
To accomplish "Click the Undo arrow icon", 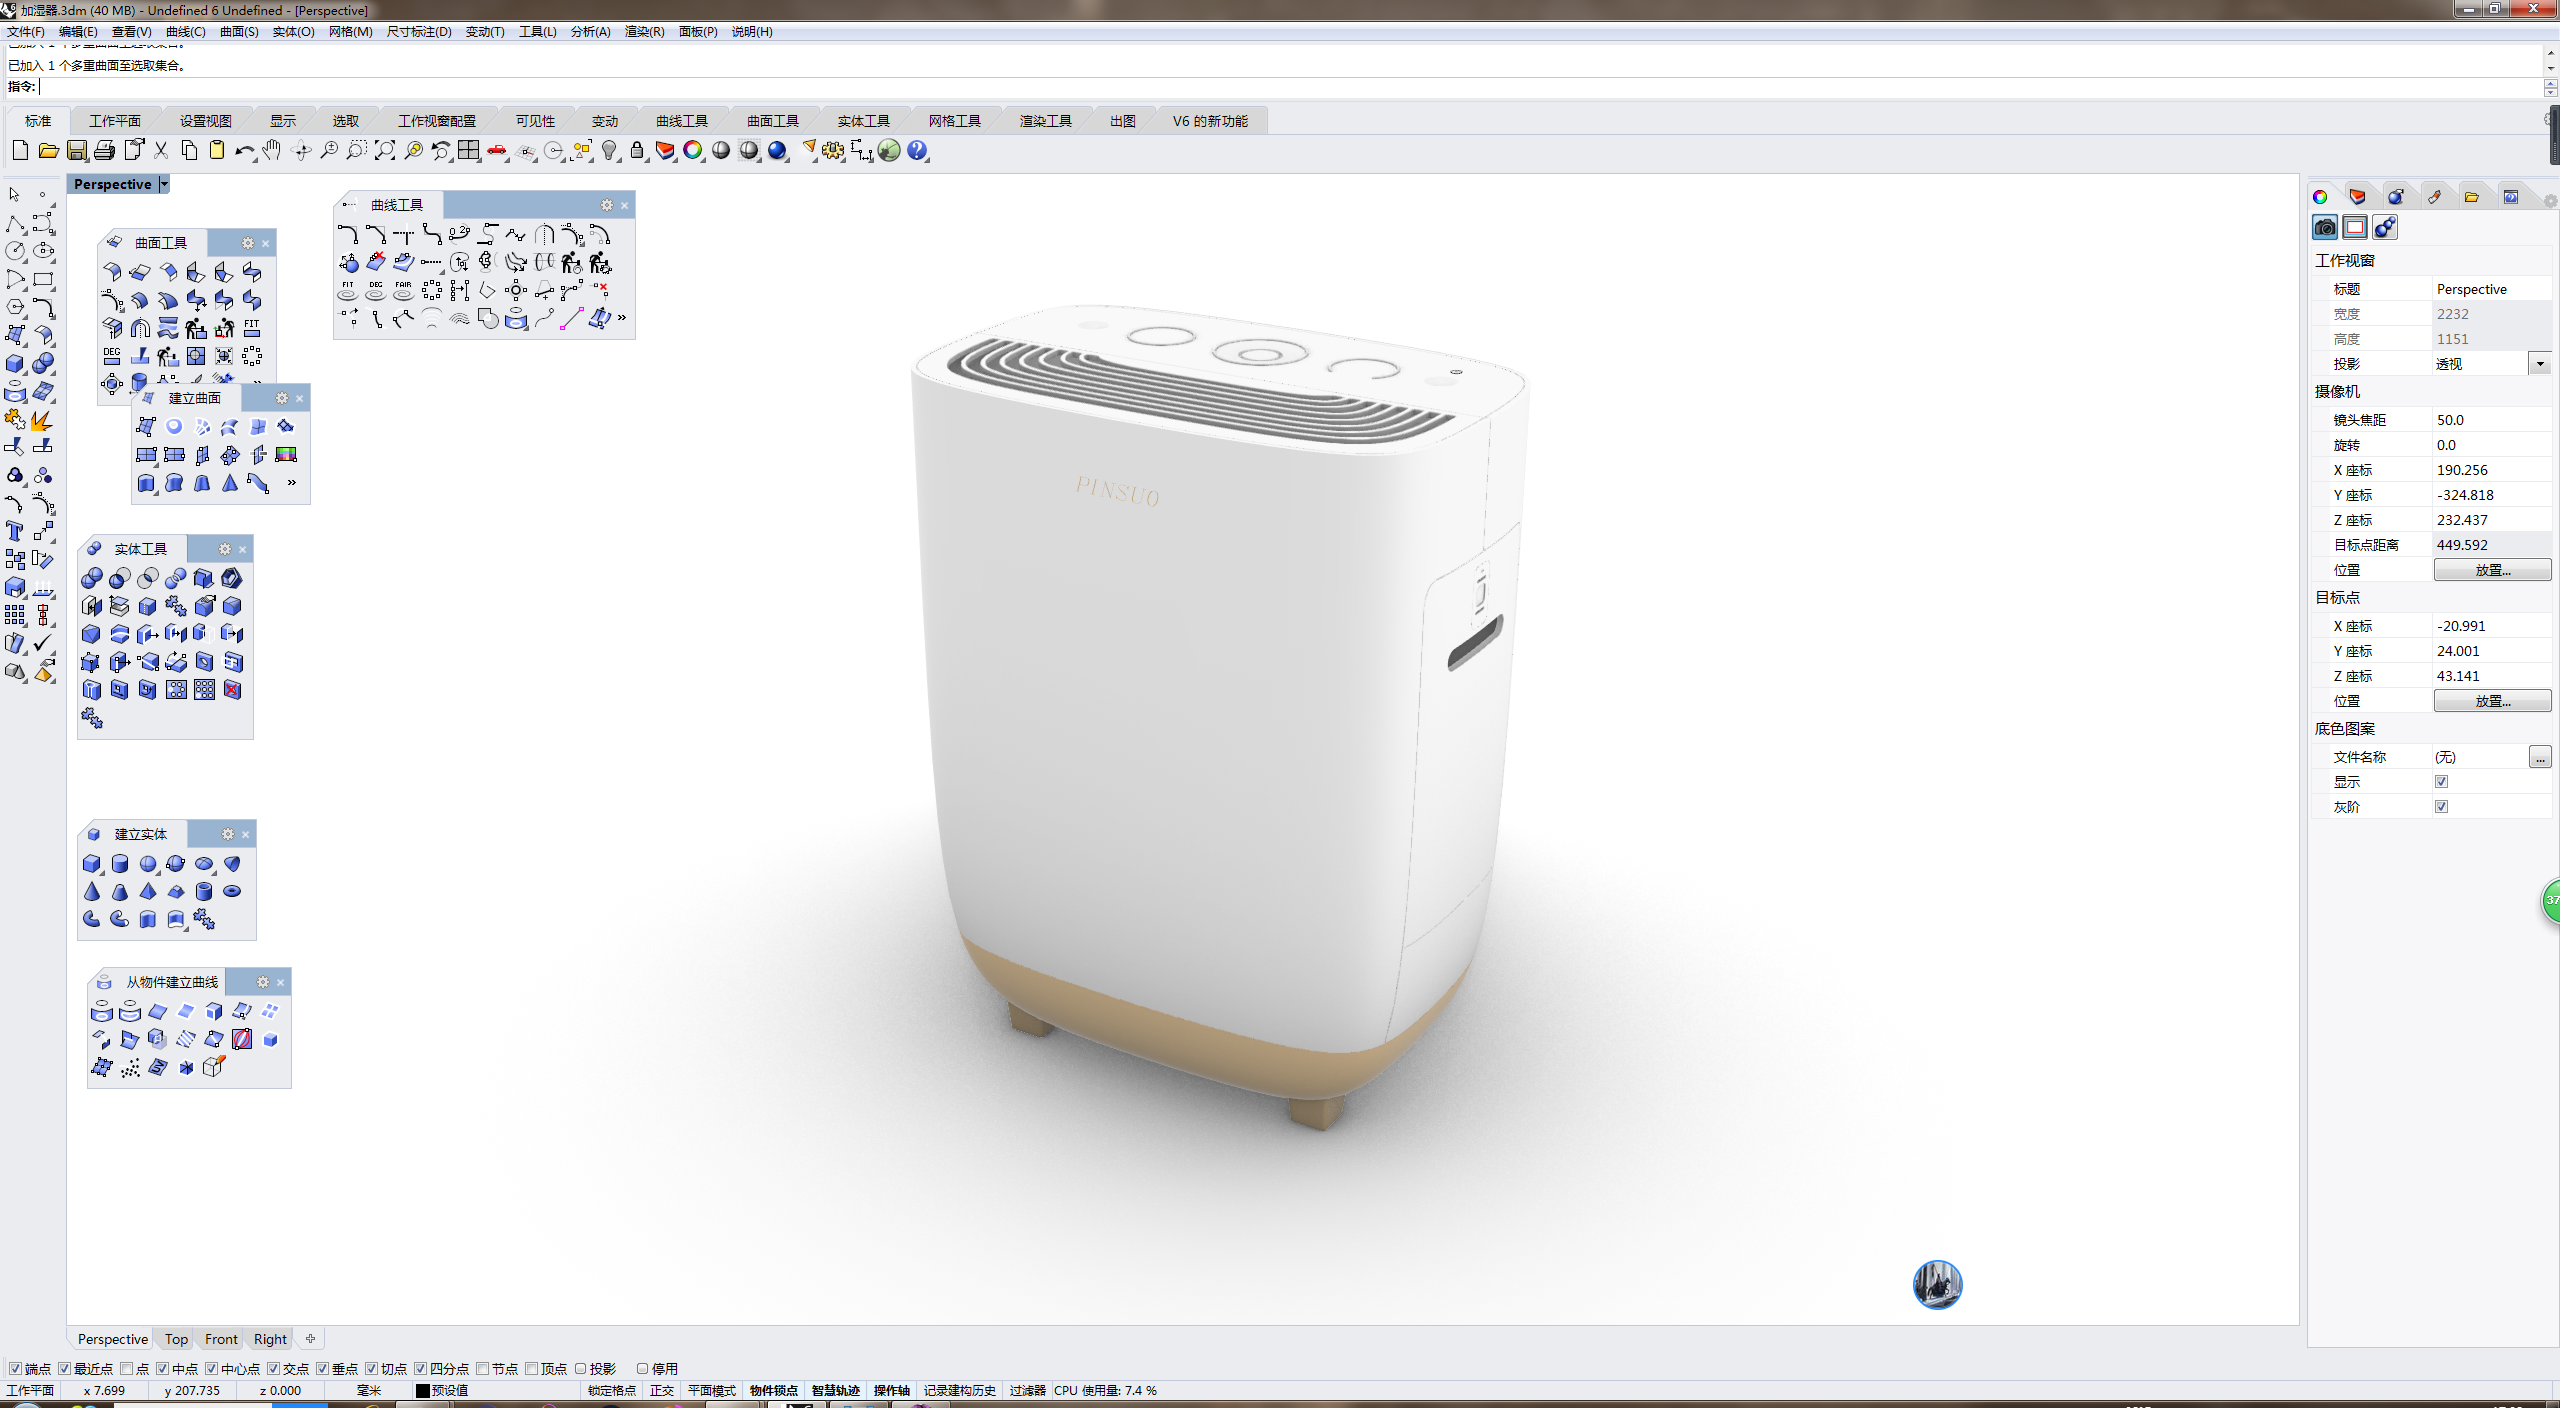I will coord(244,151).
